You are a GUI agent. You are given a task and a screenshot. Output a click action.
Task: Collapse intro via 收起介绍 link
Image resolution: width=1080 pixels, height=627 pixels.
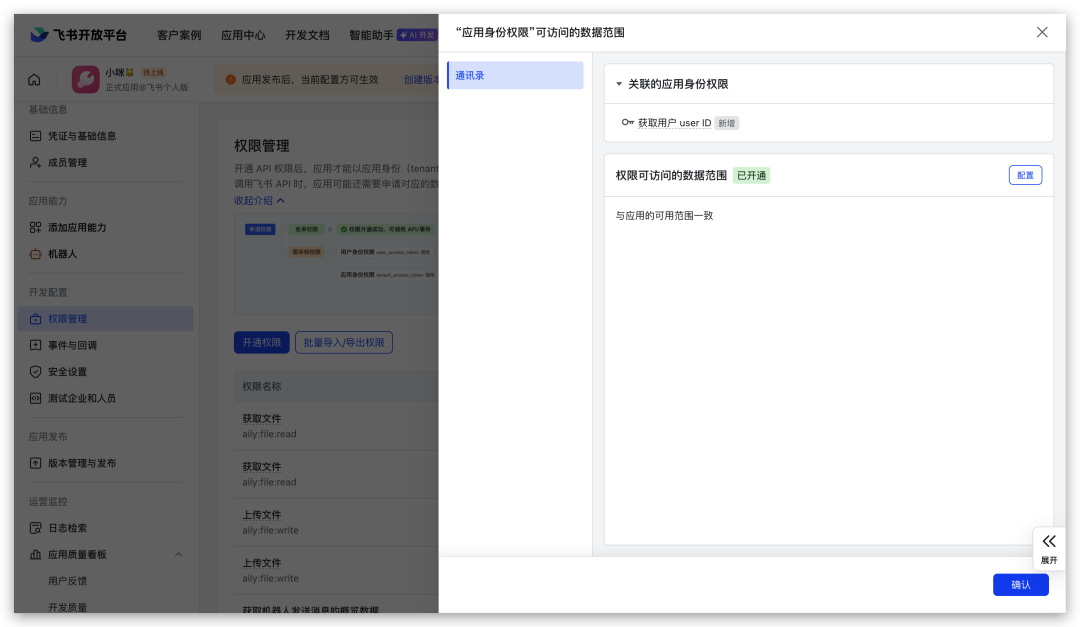(259, 200)
